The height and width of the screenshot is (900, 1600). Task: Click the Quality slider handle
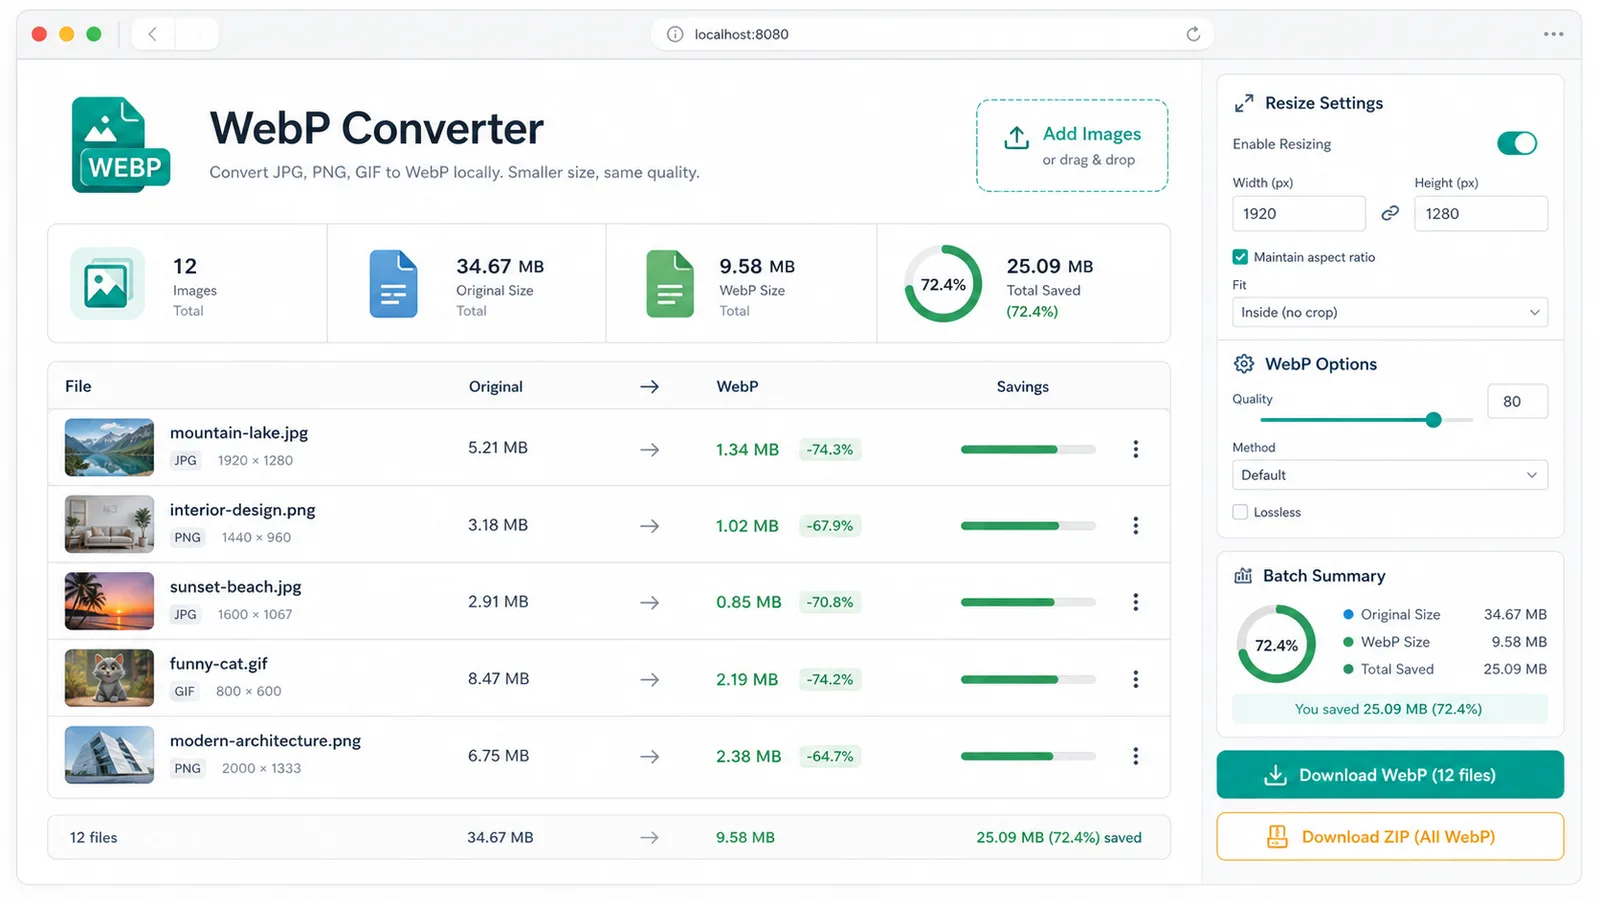[1433, 420]
